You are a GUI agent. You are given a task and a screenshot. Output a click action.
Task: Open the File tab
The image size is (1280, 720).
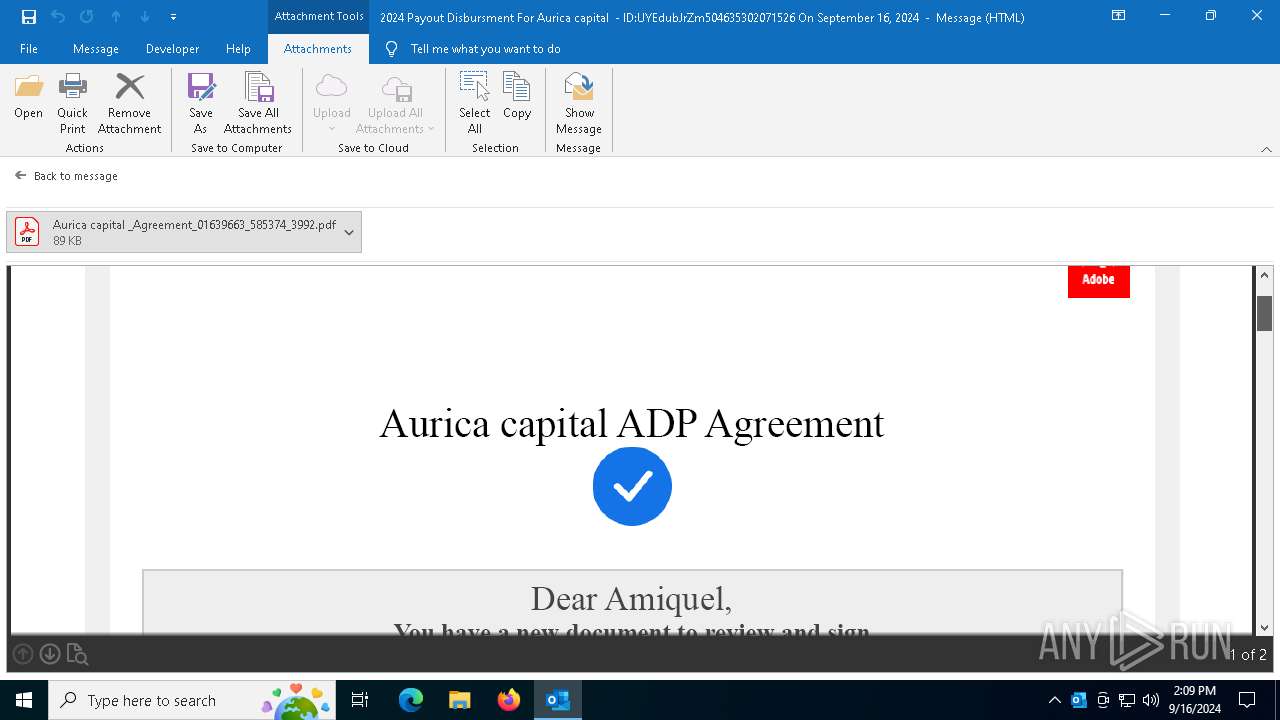(x=29, y=49)
